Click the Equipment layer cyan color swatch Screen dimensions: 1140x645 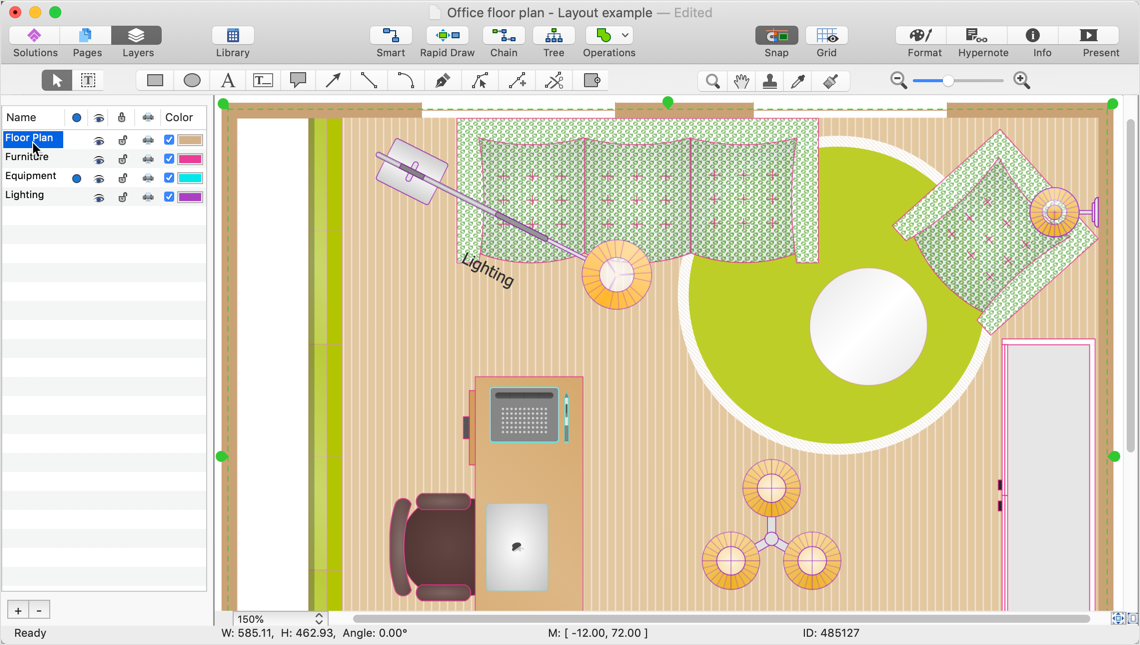190,178
